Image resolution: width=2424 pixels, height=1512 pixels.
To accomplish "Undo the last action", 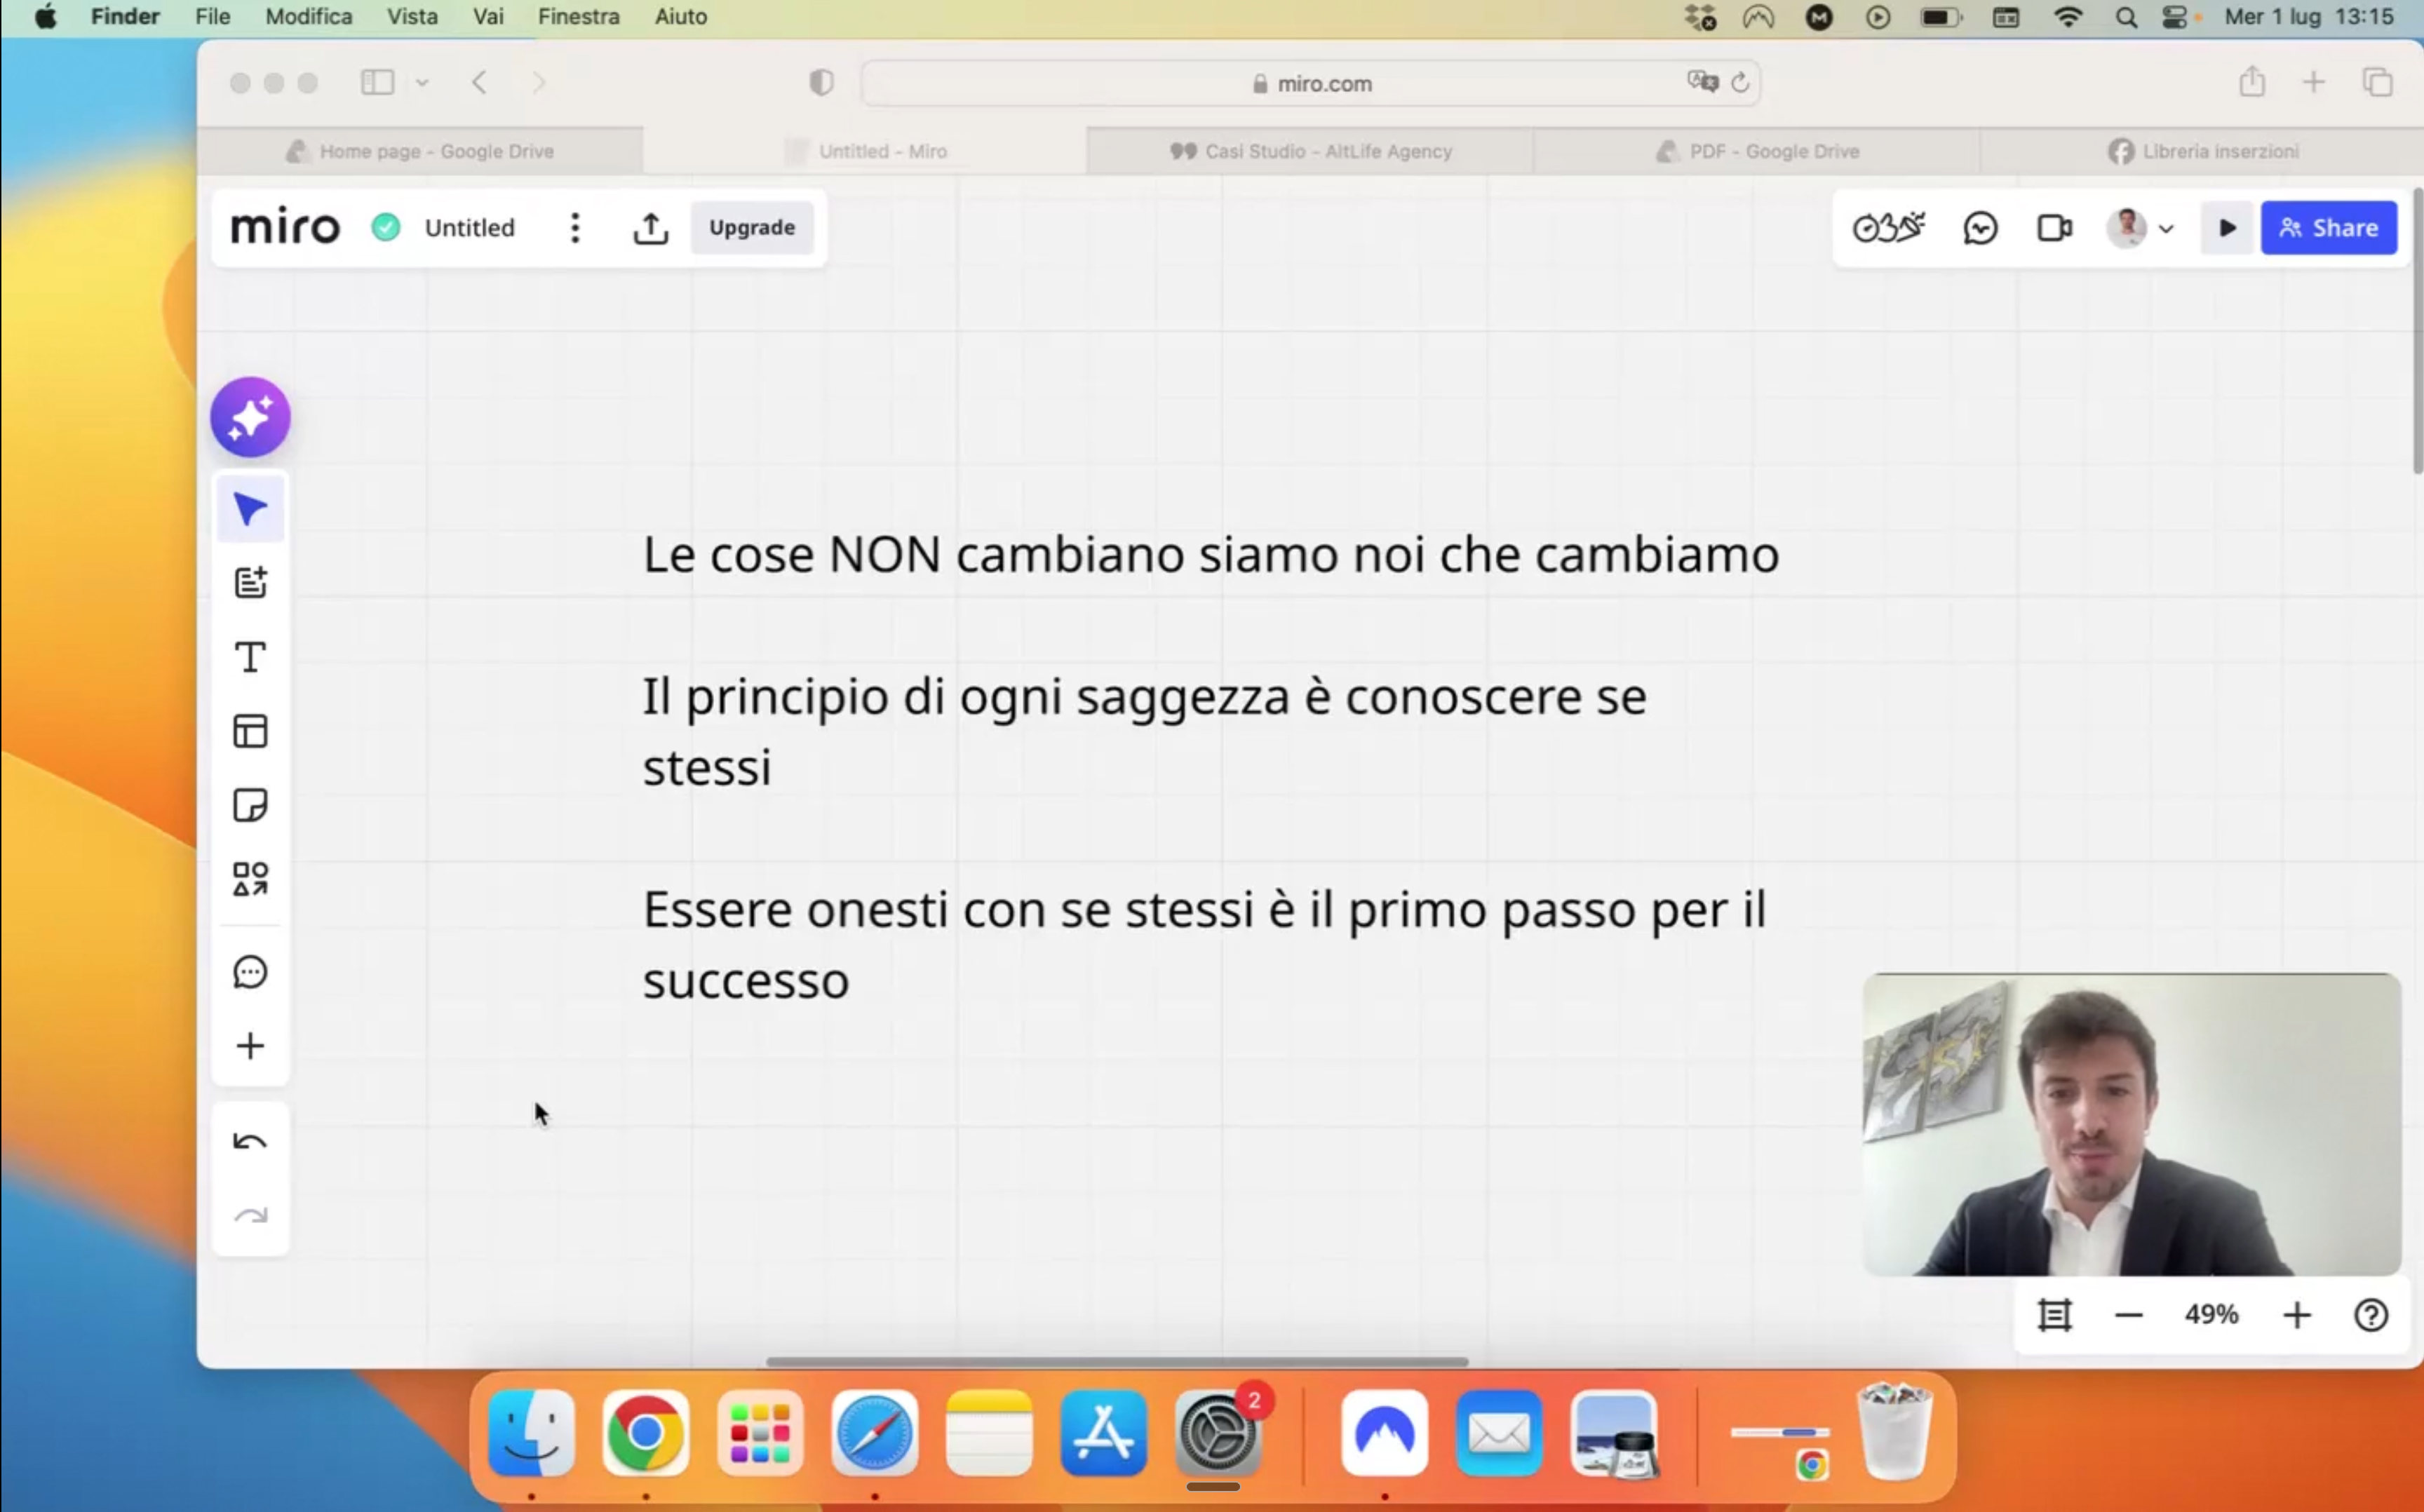I will [x=250, y=1142].
